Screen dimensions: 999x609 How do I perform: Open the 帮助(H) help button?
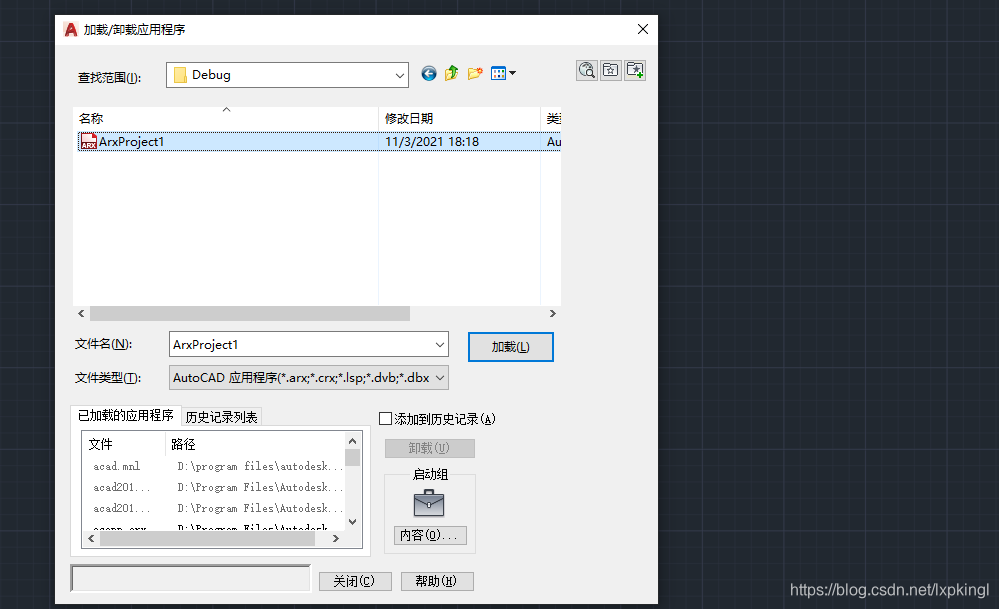(x=436, y=581)
